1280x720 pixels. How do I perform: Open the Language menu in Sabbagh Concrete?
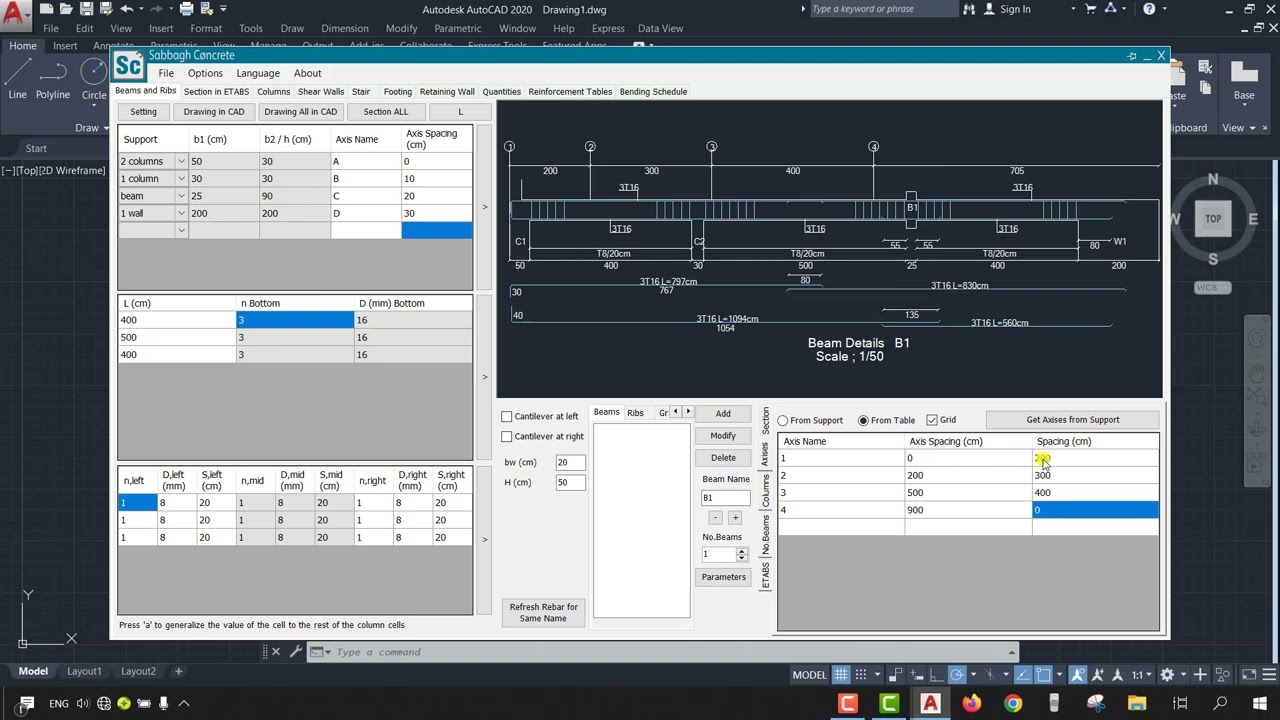pyautogui.click(x=258, y=73)
